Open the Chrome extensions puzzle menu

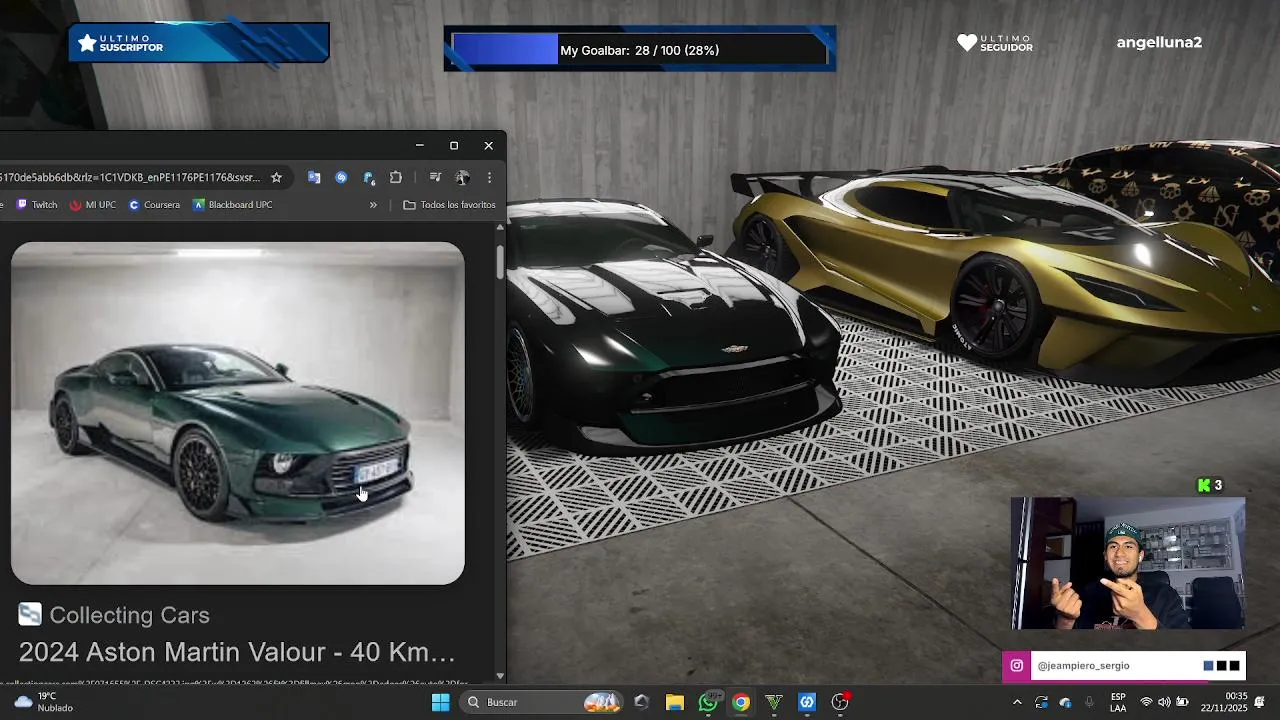pyautogui.click(x=396, y=178)
